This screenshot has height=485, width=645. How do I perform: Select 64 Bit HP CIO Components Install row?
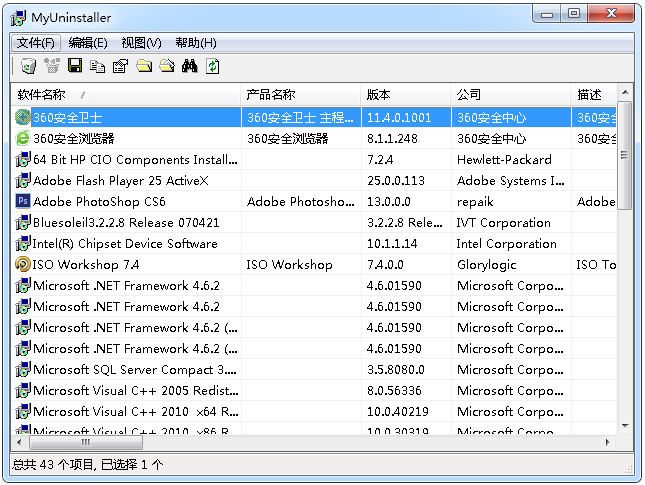pos(315,159)
